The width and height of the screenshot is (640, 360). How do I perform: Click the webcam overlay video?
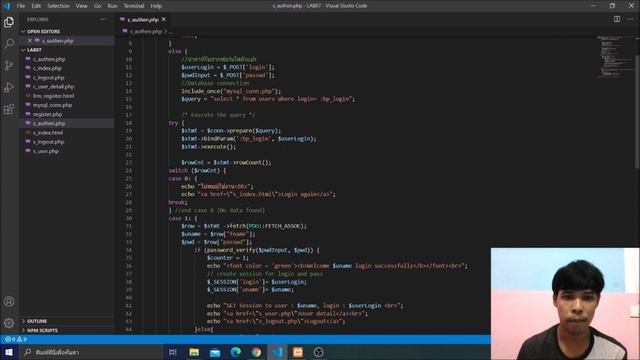(565, 304)
